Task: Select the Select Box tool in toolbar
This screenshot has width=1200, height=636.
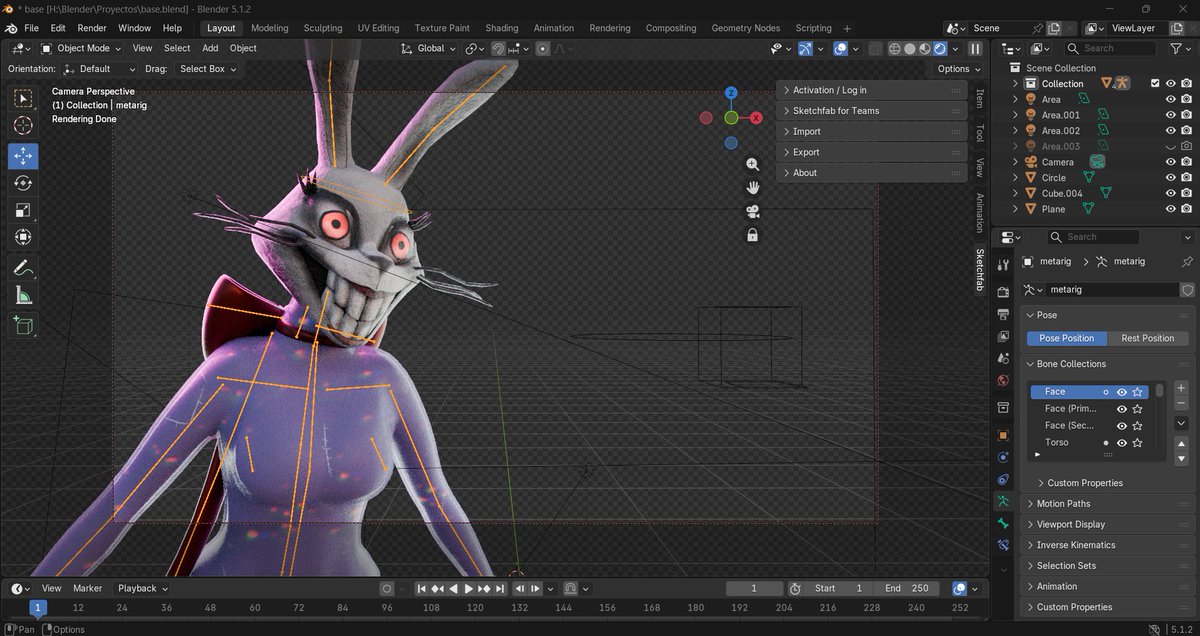Action: click(x=23, y=98)
